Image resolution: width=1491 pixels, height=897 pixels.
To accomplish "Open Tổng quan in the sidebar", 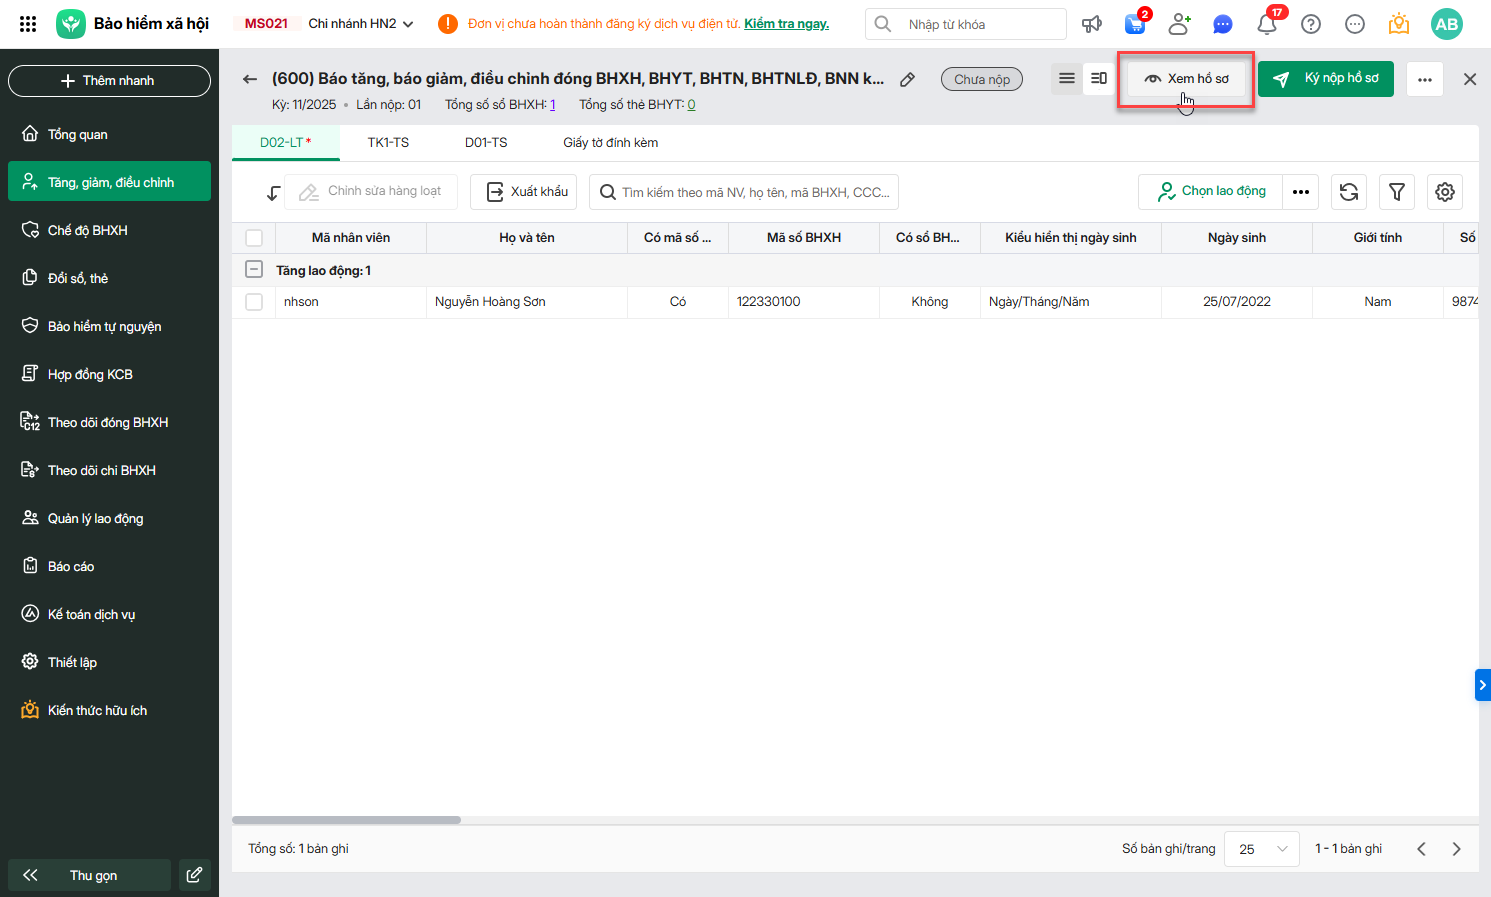I will [109, 134].
